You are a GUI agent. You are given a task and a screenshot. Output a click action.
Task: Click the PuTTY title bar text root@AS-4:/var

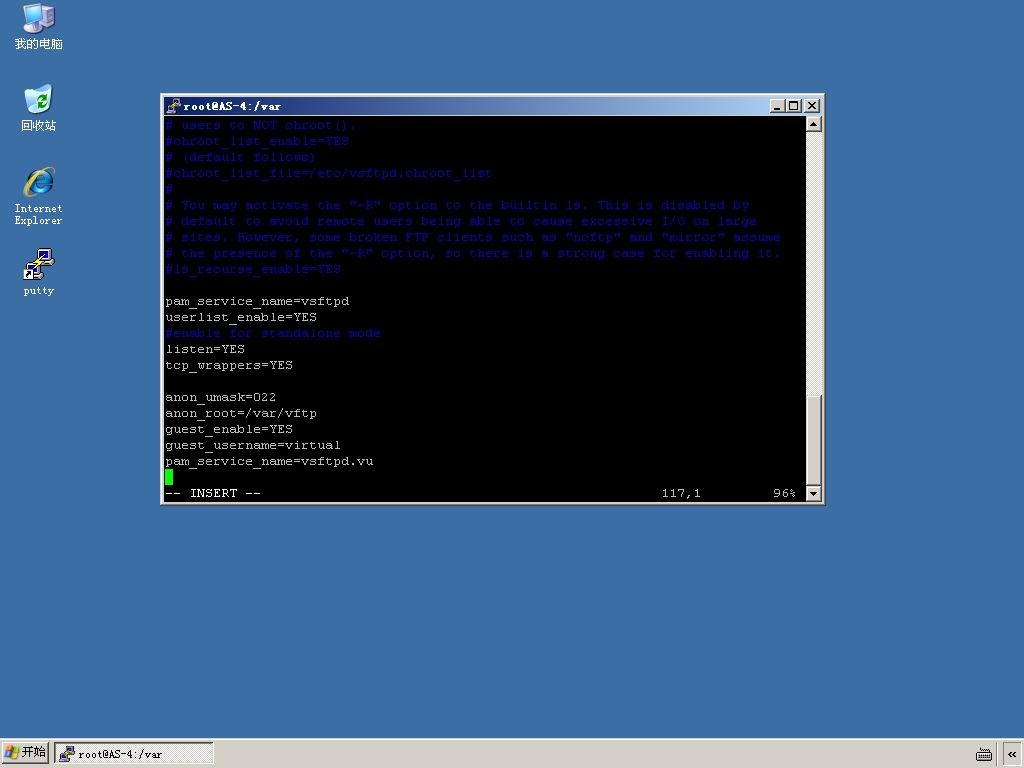click(x=232, y=106)
